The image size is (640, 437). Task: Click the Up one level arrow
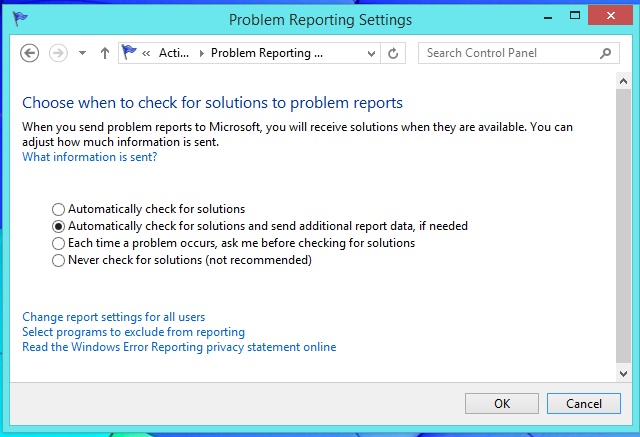coord(105,53)
